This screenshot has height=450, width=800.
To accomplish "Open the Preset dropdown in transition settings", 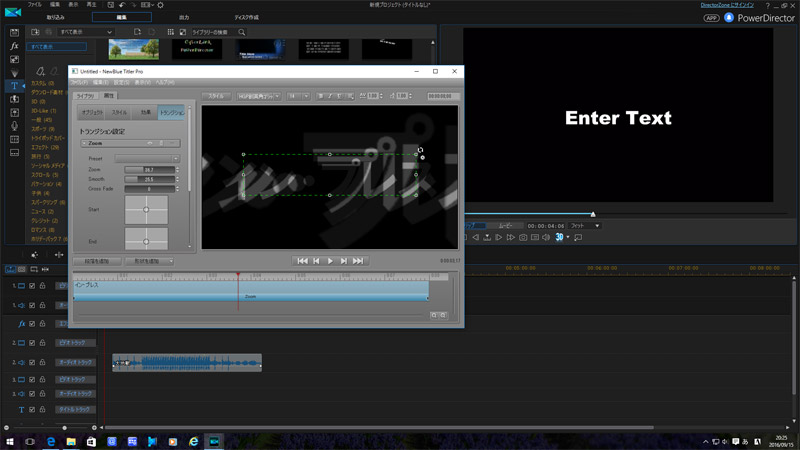I will (147, 158).
